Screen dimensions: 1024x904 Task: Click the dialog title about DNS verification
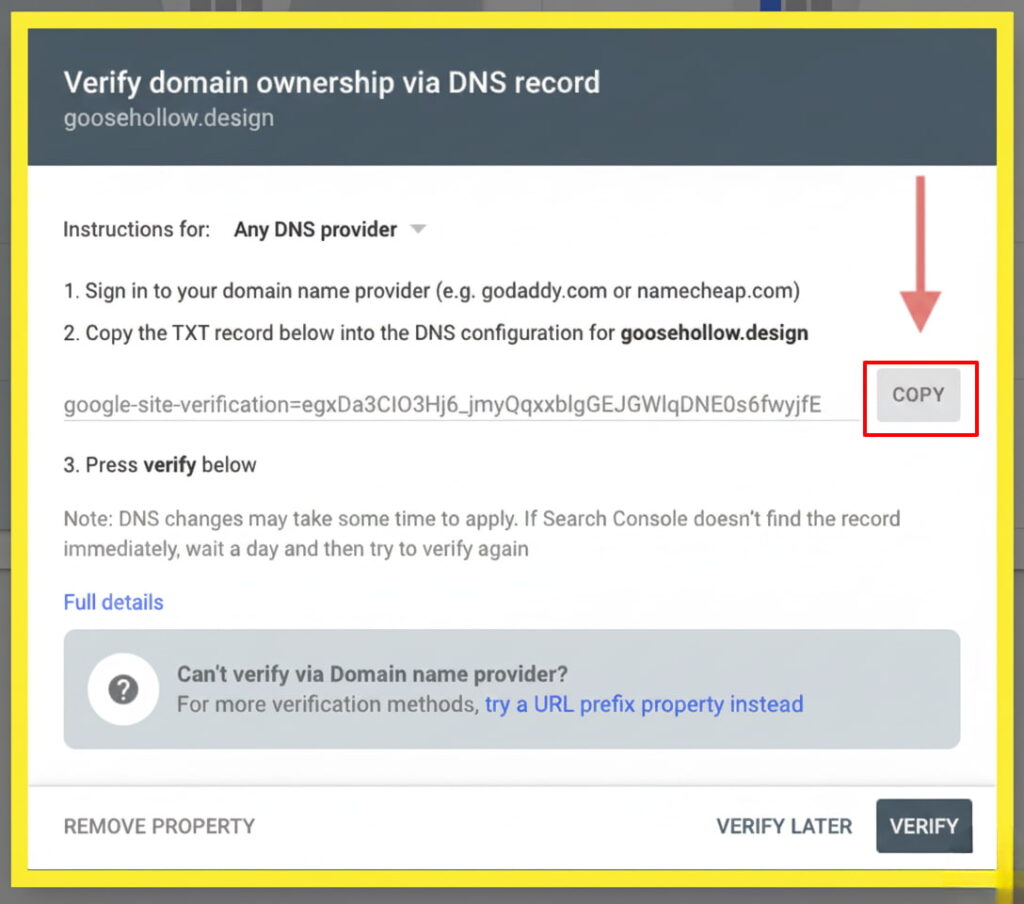[332, 83]
